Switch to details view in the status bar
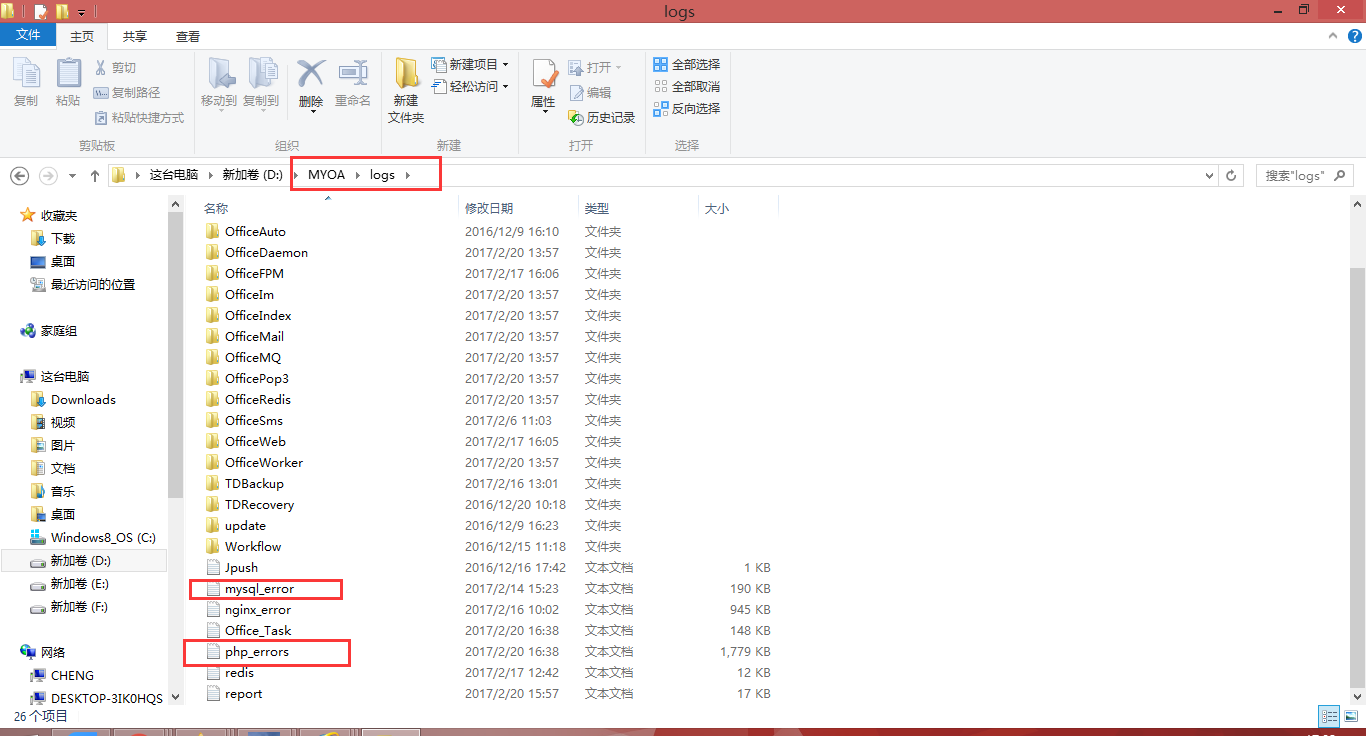Image resolution: width=1366 pixels, height=736 pixels. tap(1329, 716)
